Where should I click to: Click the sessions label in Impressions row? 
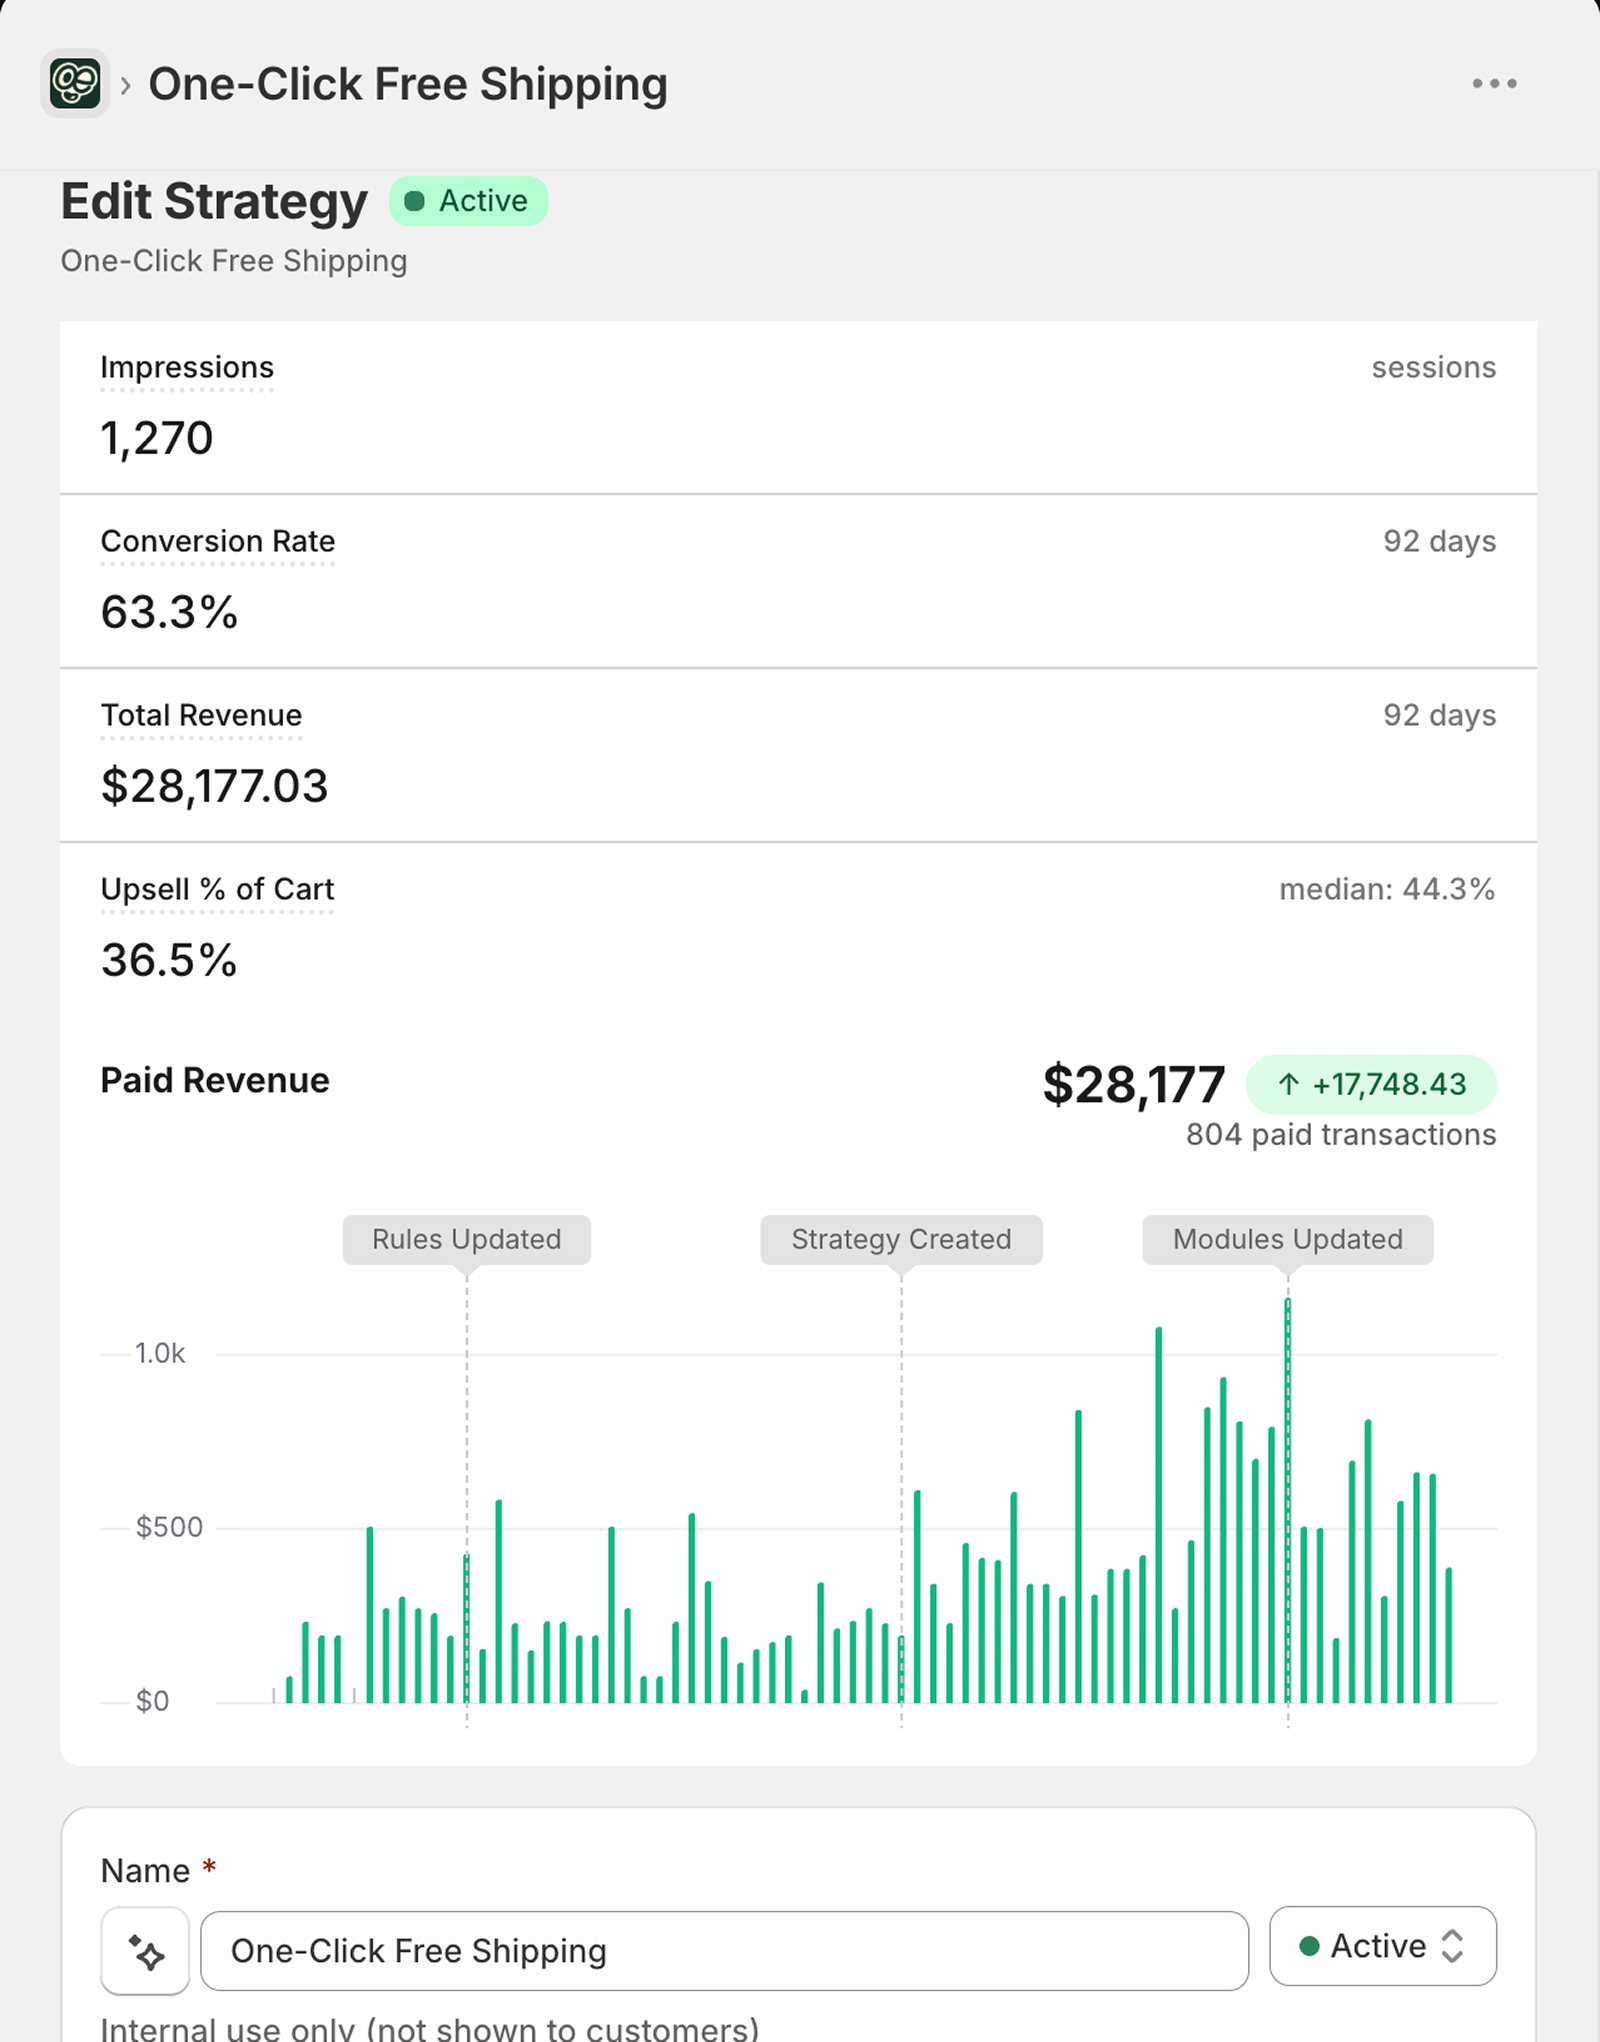click(x=1434, y=367)
